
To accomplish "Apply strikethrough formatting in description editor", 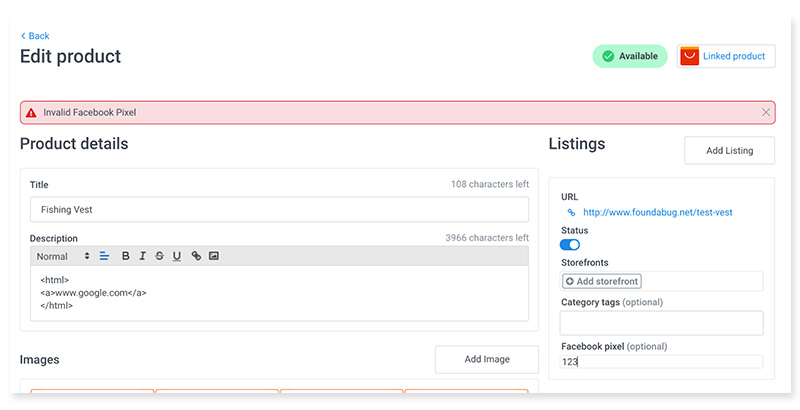I will pos(159,256).
